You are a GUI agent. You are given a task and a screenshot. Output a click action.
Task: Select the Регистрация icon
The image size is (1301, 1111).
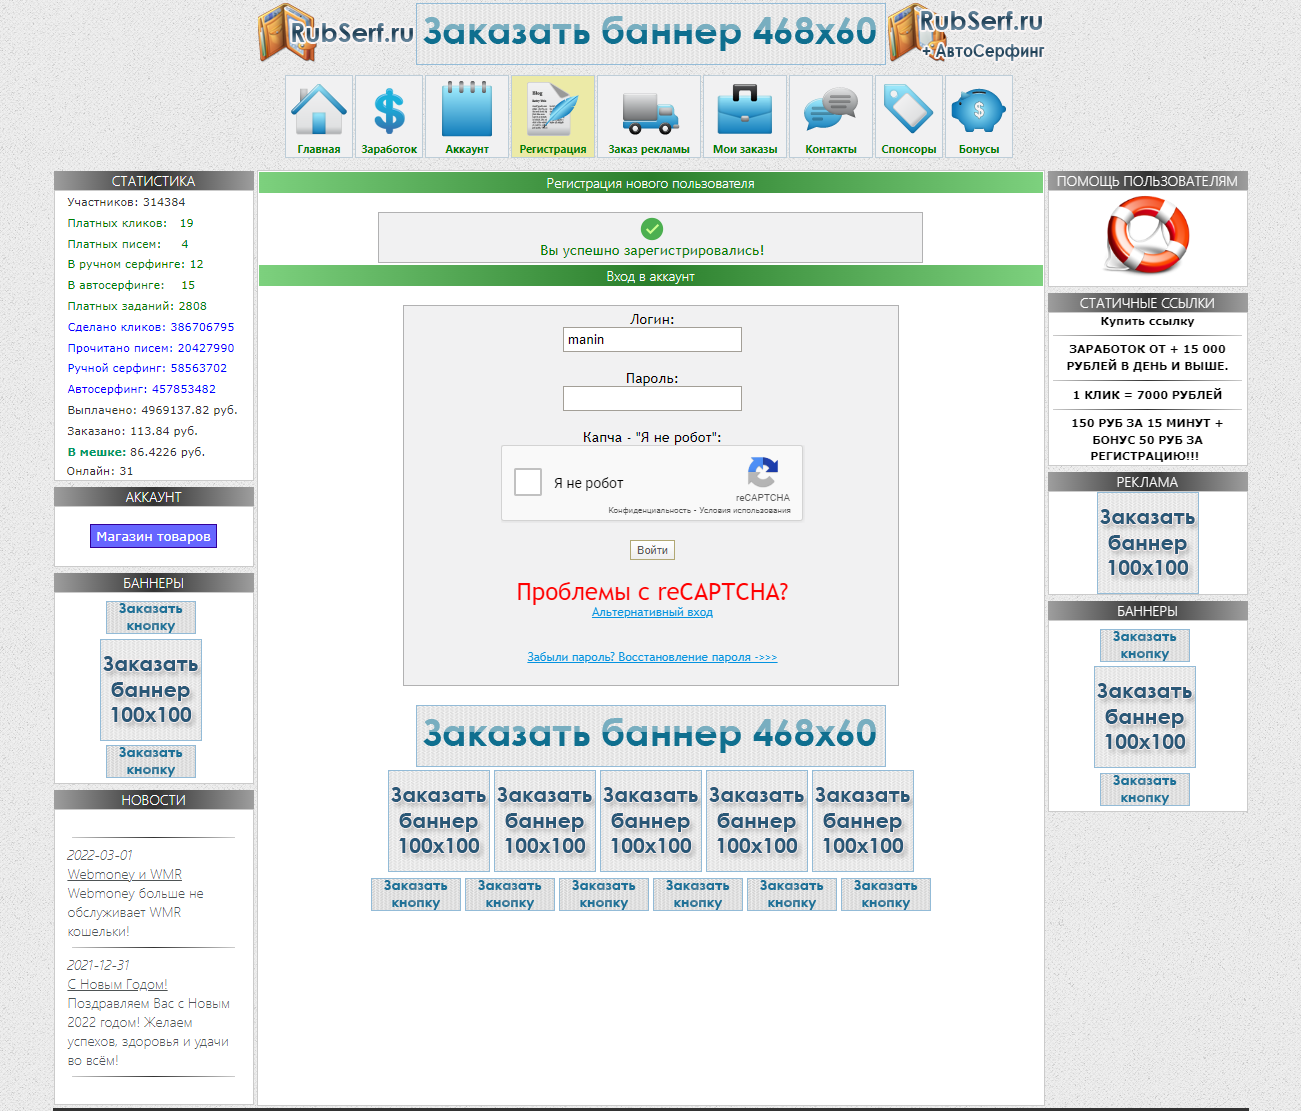pyautogui.click(x=553, y=117)
